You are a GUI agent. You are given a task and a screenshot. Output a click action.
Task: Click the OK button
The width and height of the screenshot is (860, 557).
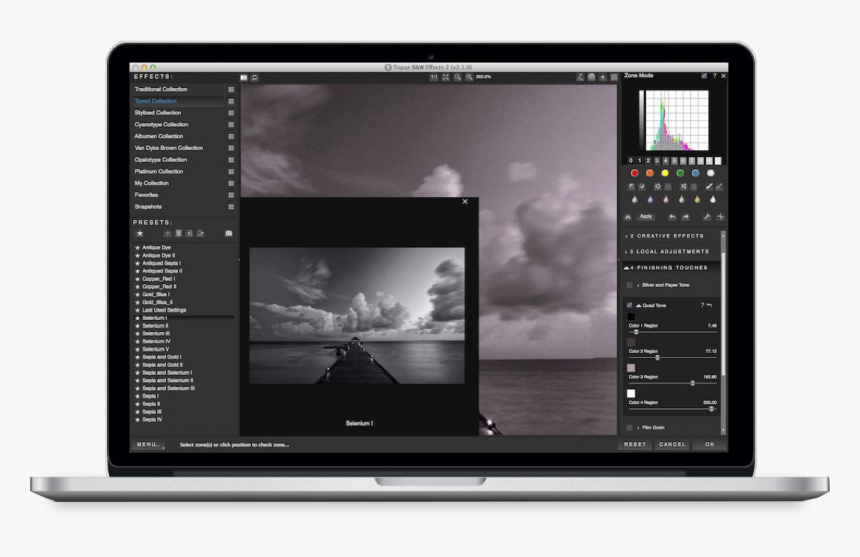[x=710, y=445]
